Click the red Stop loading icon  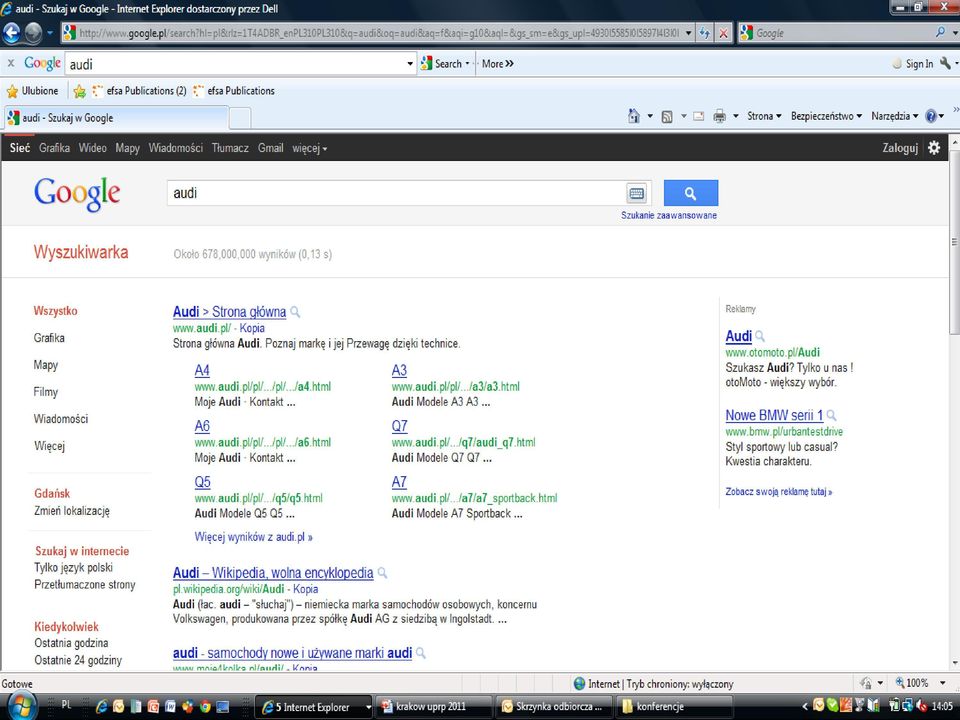coord(724,34)
